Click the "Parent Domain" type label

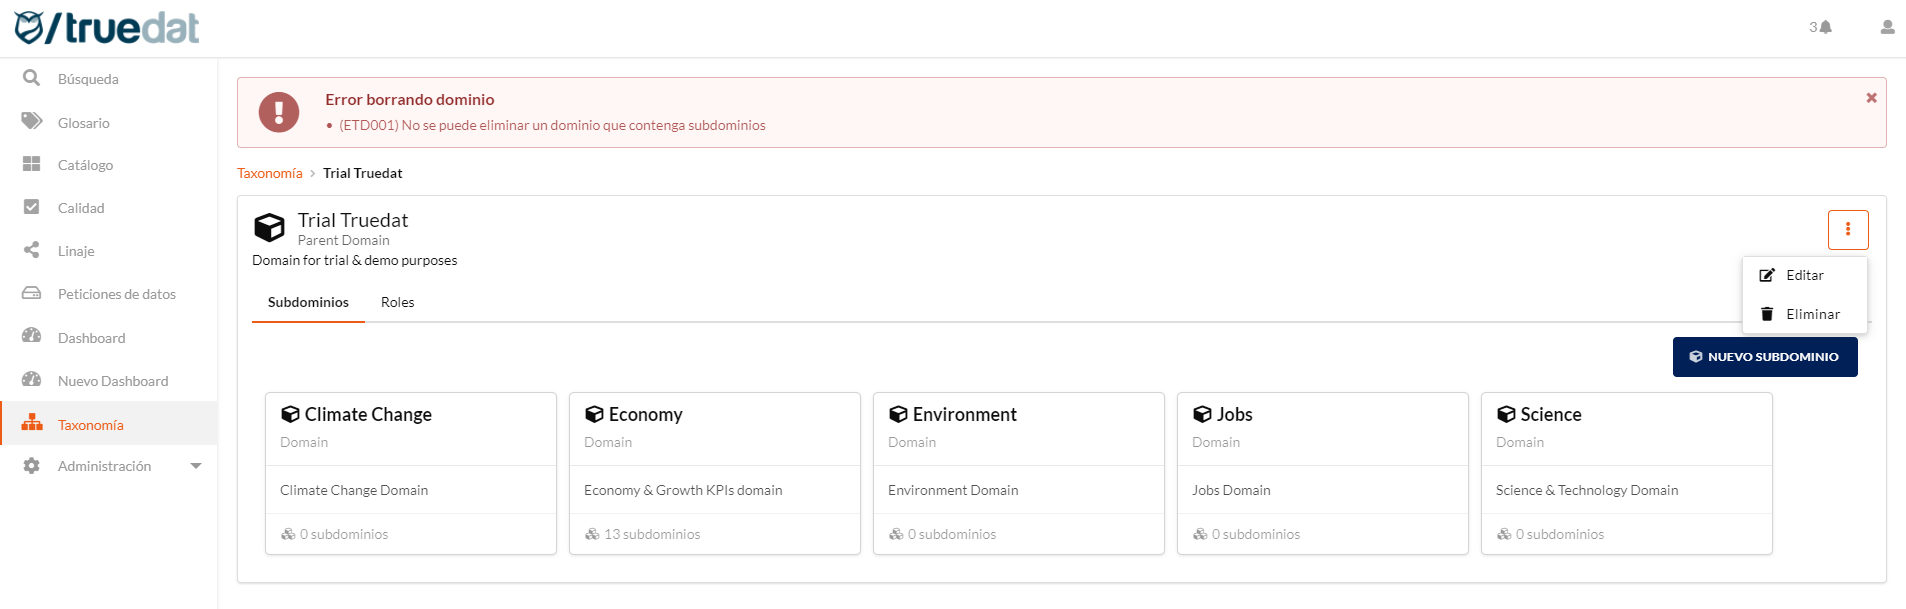(344, 240)
